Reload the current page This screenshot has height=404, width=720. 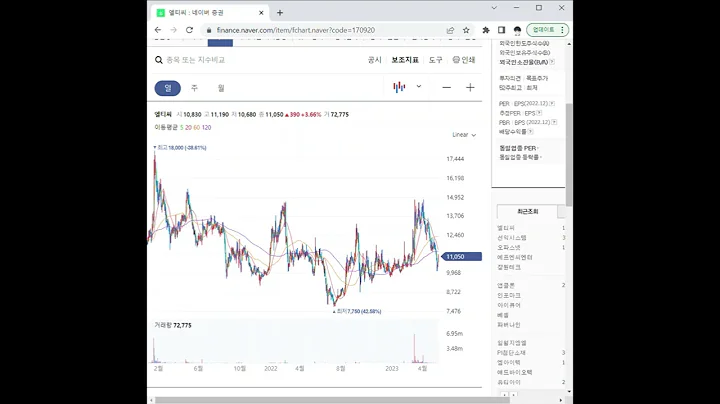click(189, 30)
